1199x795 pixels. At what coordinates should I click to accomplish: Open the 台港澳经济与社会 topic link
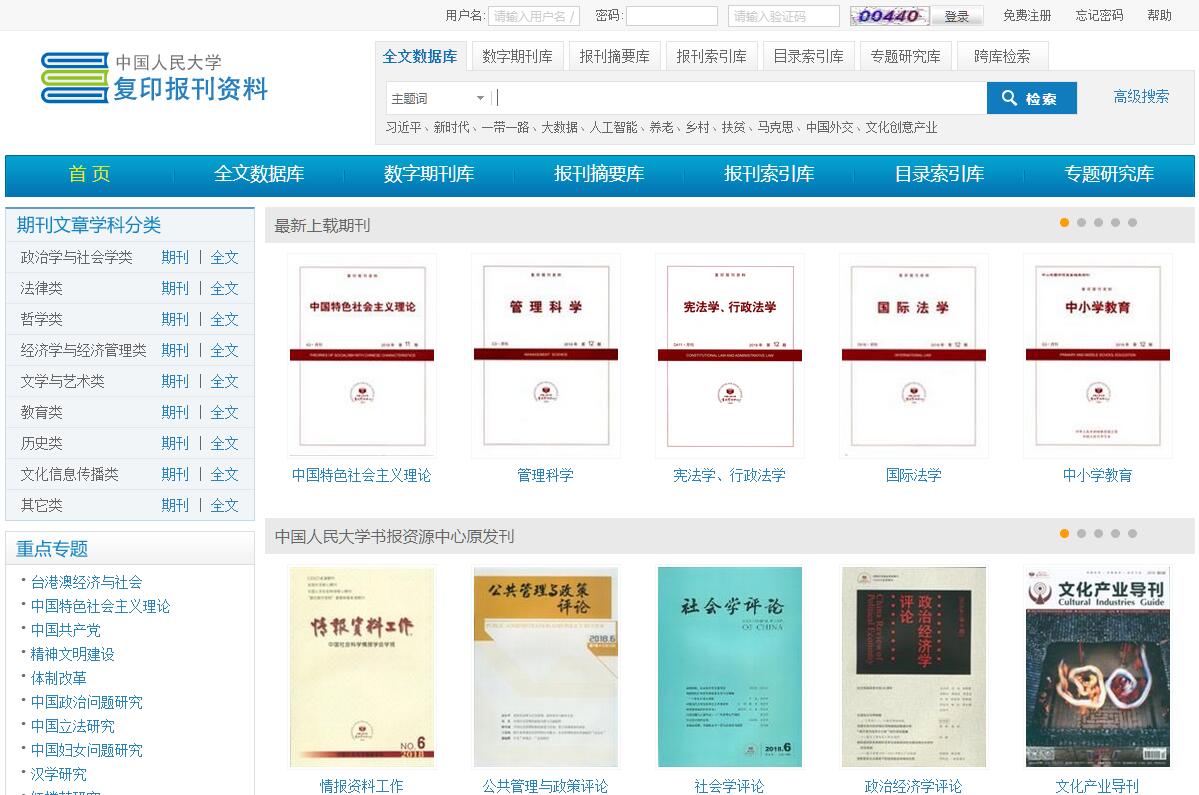click(86, 582)
